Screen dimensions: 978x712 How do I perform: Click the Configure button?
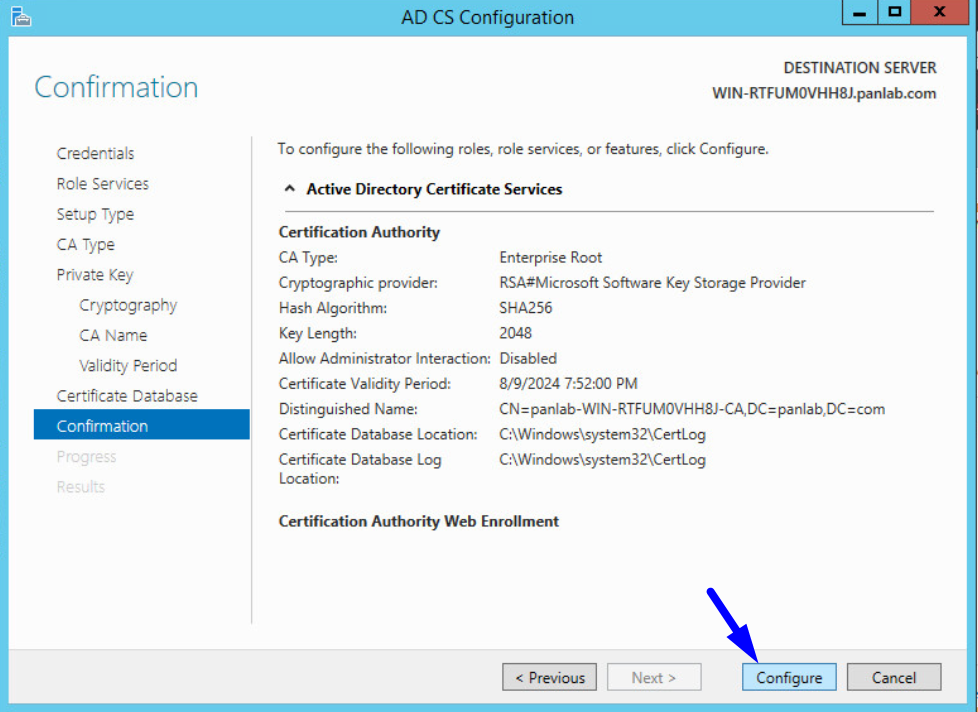point(789,677)
